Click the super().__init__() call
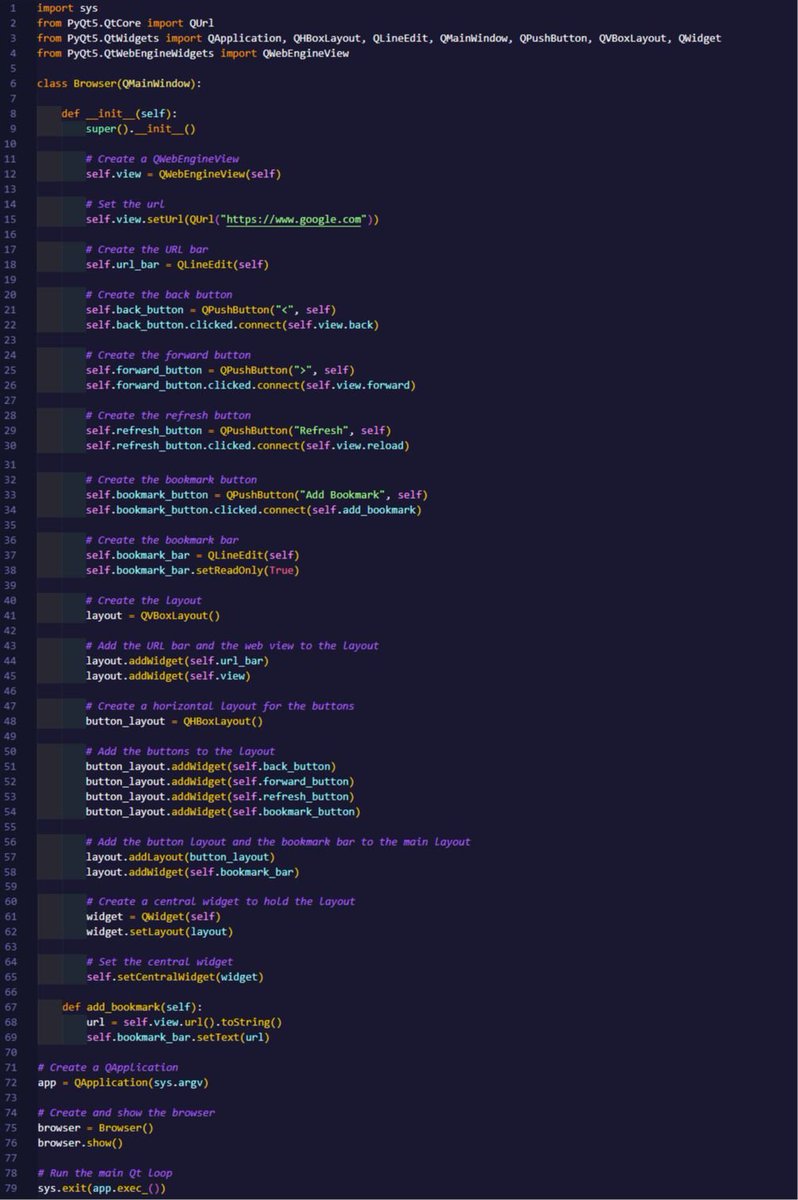The image size is (798, 1200). click(140, 129)
